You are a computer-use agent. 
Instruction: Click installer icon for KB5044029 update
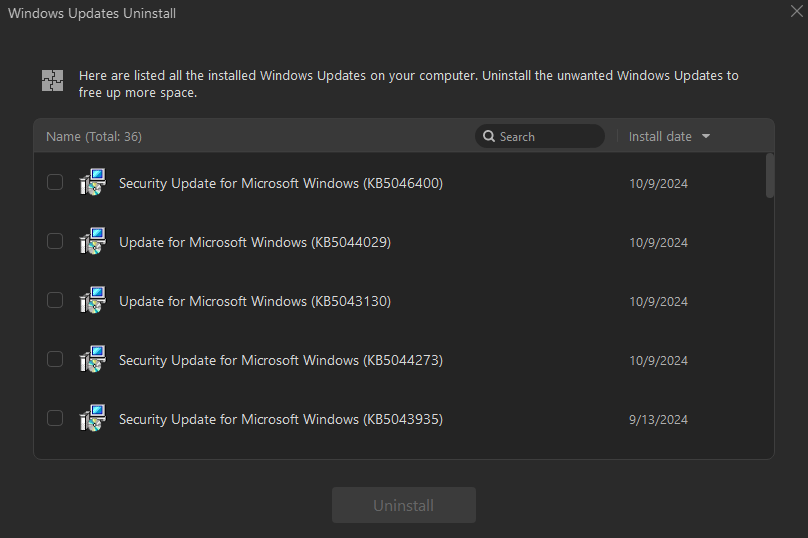coord(93,241)
